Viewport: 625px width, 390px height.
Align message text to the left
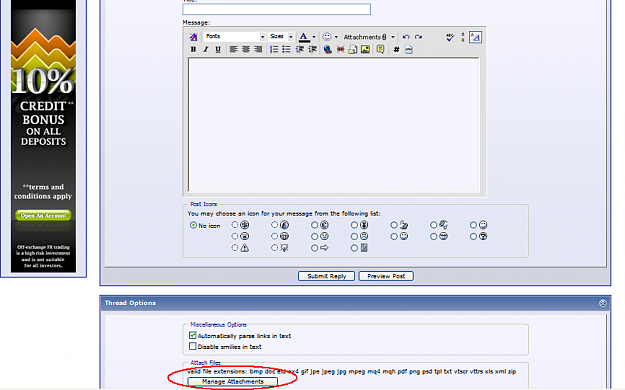pyautogui.click(x=234, y=49)
